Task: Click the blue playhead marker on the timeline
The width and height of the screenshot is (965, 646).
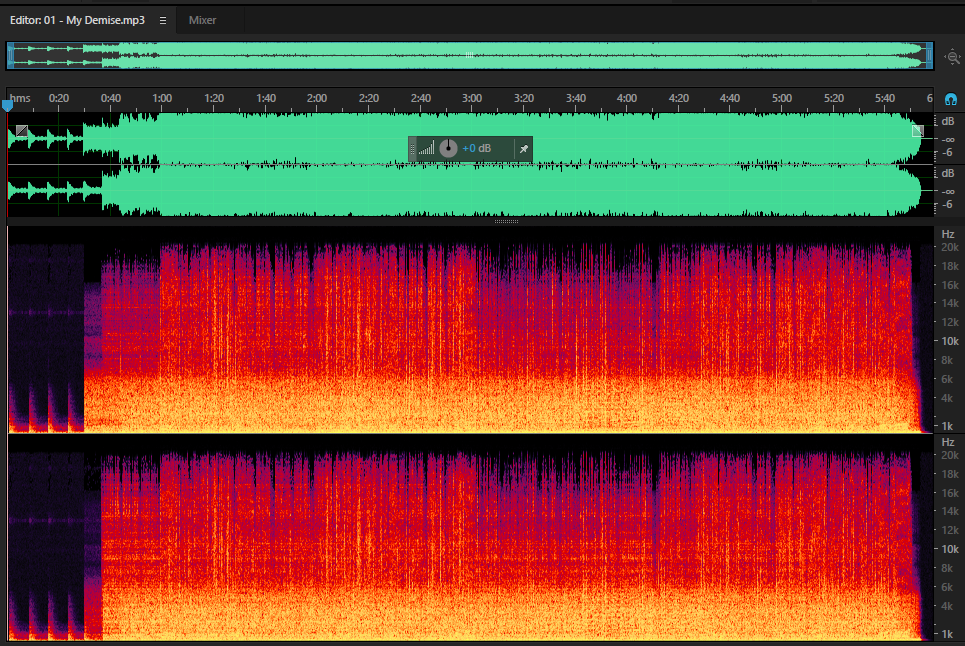Action: click(x=7, y=105)
